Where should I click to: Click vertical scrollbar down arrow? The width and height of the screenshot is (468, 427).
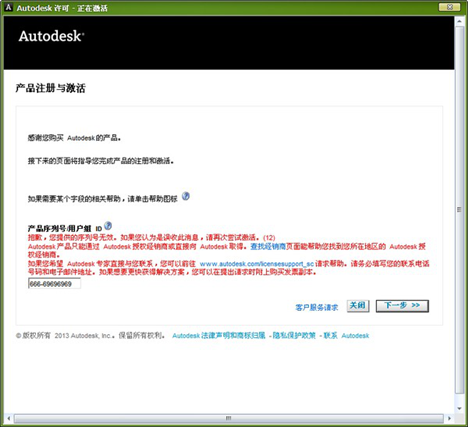point(460,408)
